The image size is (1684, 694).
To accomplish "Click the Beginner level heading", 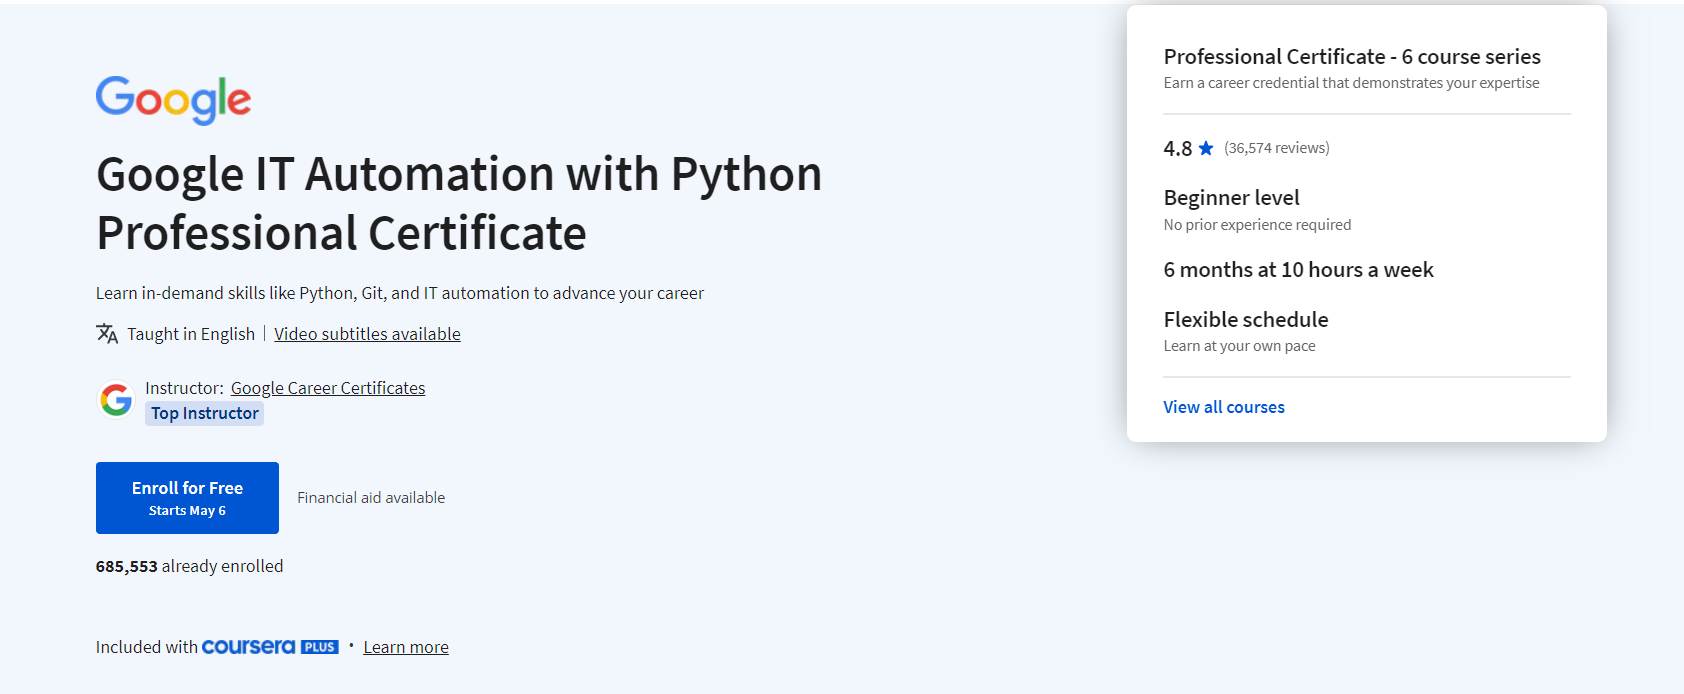I will click(1231, 198).
